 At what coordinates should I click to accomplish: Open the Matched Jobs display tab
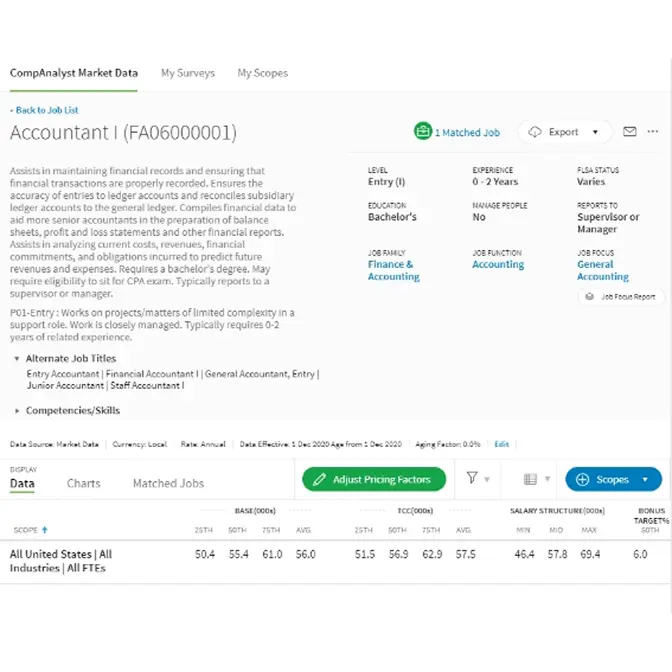click(x=168, y=483)
